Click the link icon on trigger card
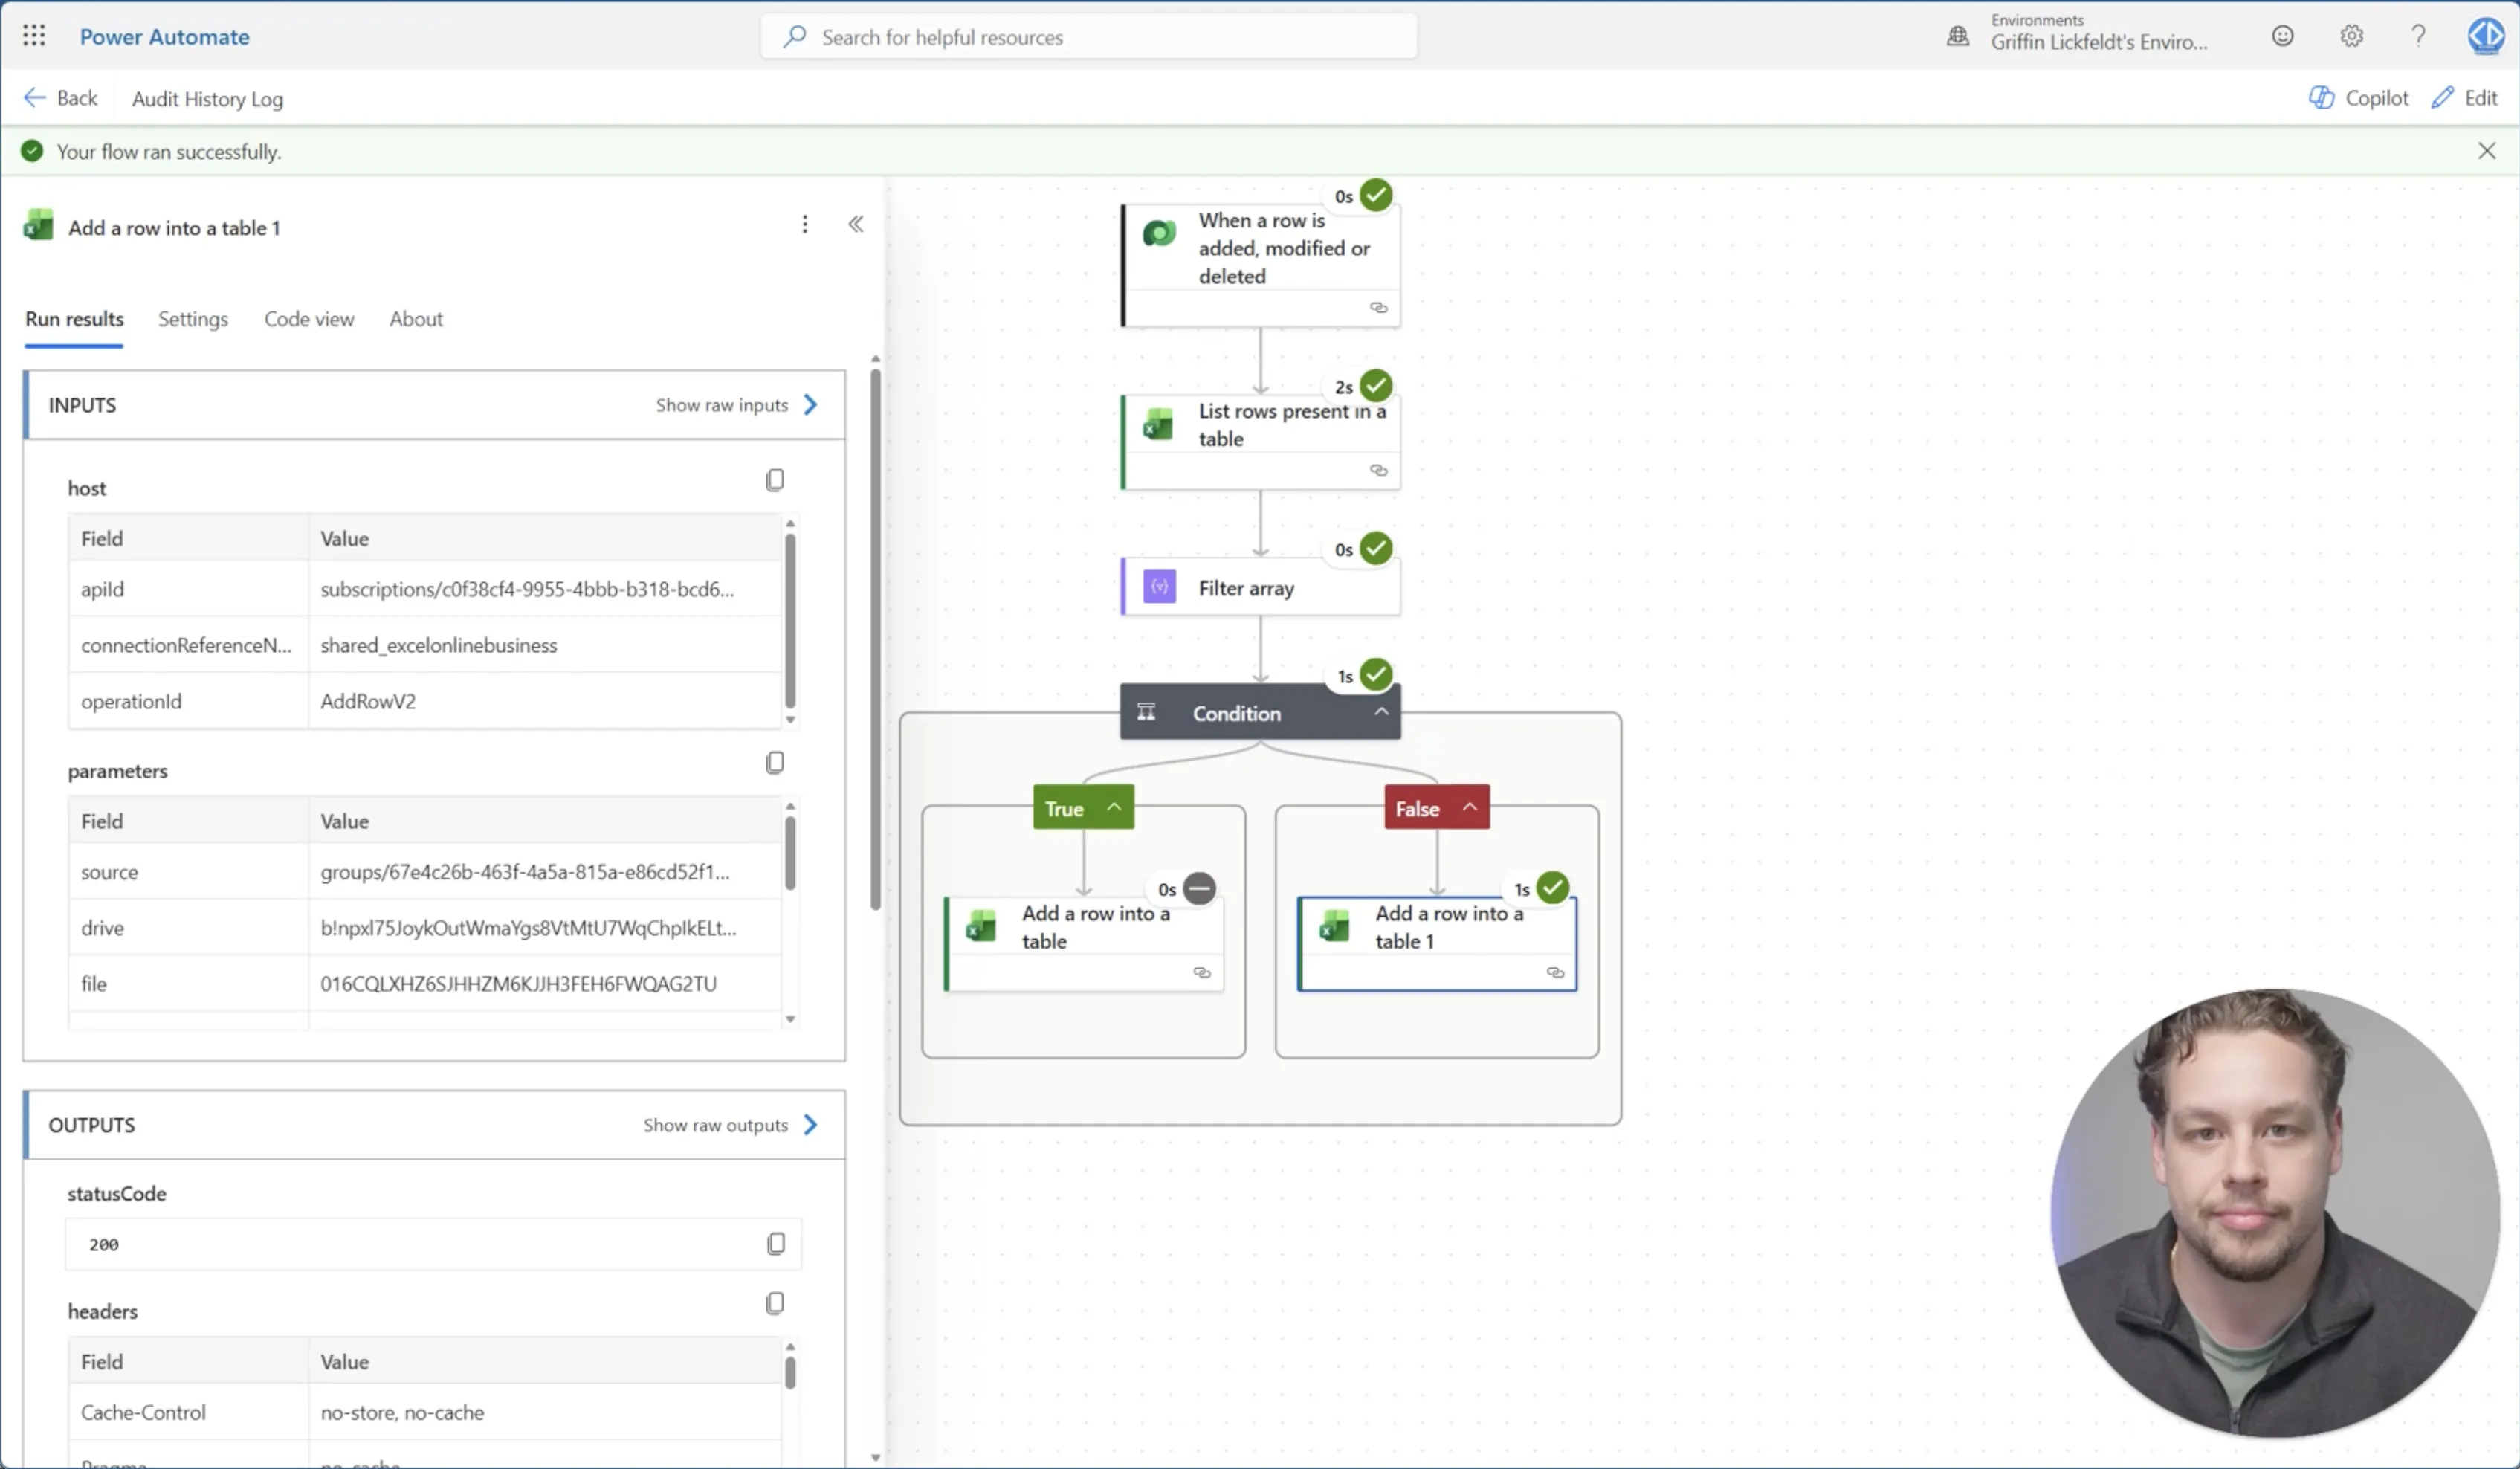Screen dimensions: 2520x1469 tap(1378, 308)
